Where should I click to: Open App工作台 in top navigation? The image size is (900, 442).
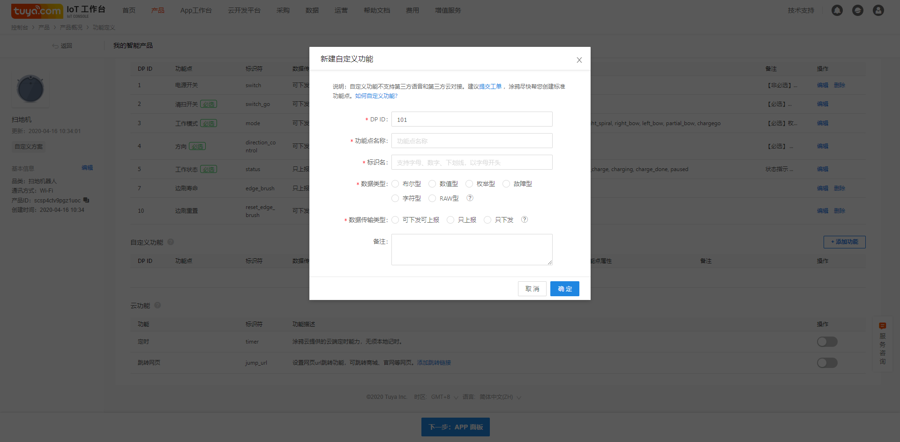196,10
